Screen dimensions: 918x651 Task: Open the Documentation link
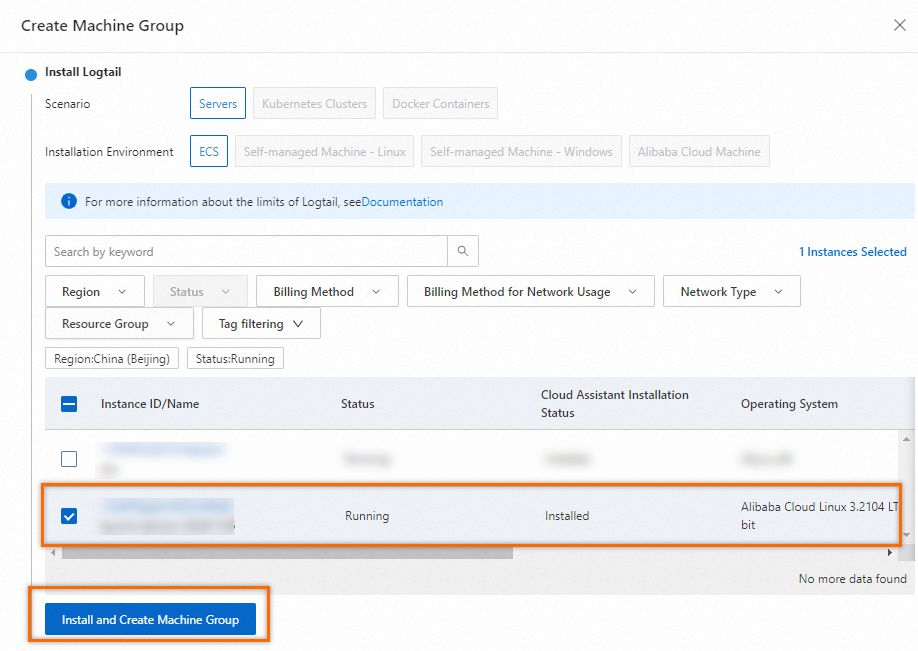(402, 202)
